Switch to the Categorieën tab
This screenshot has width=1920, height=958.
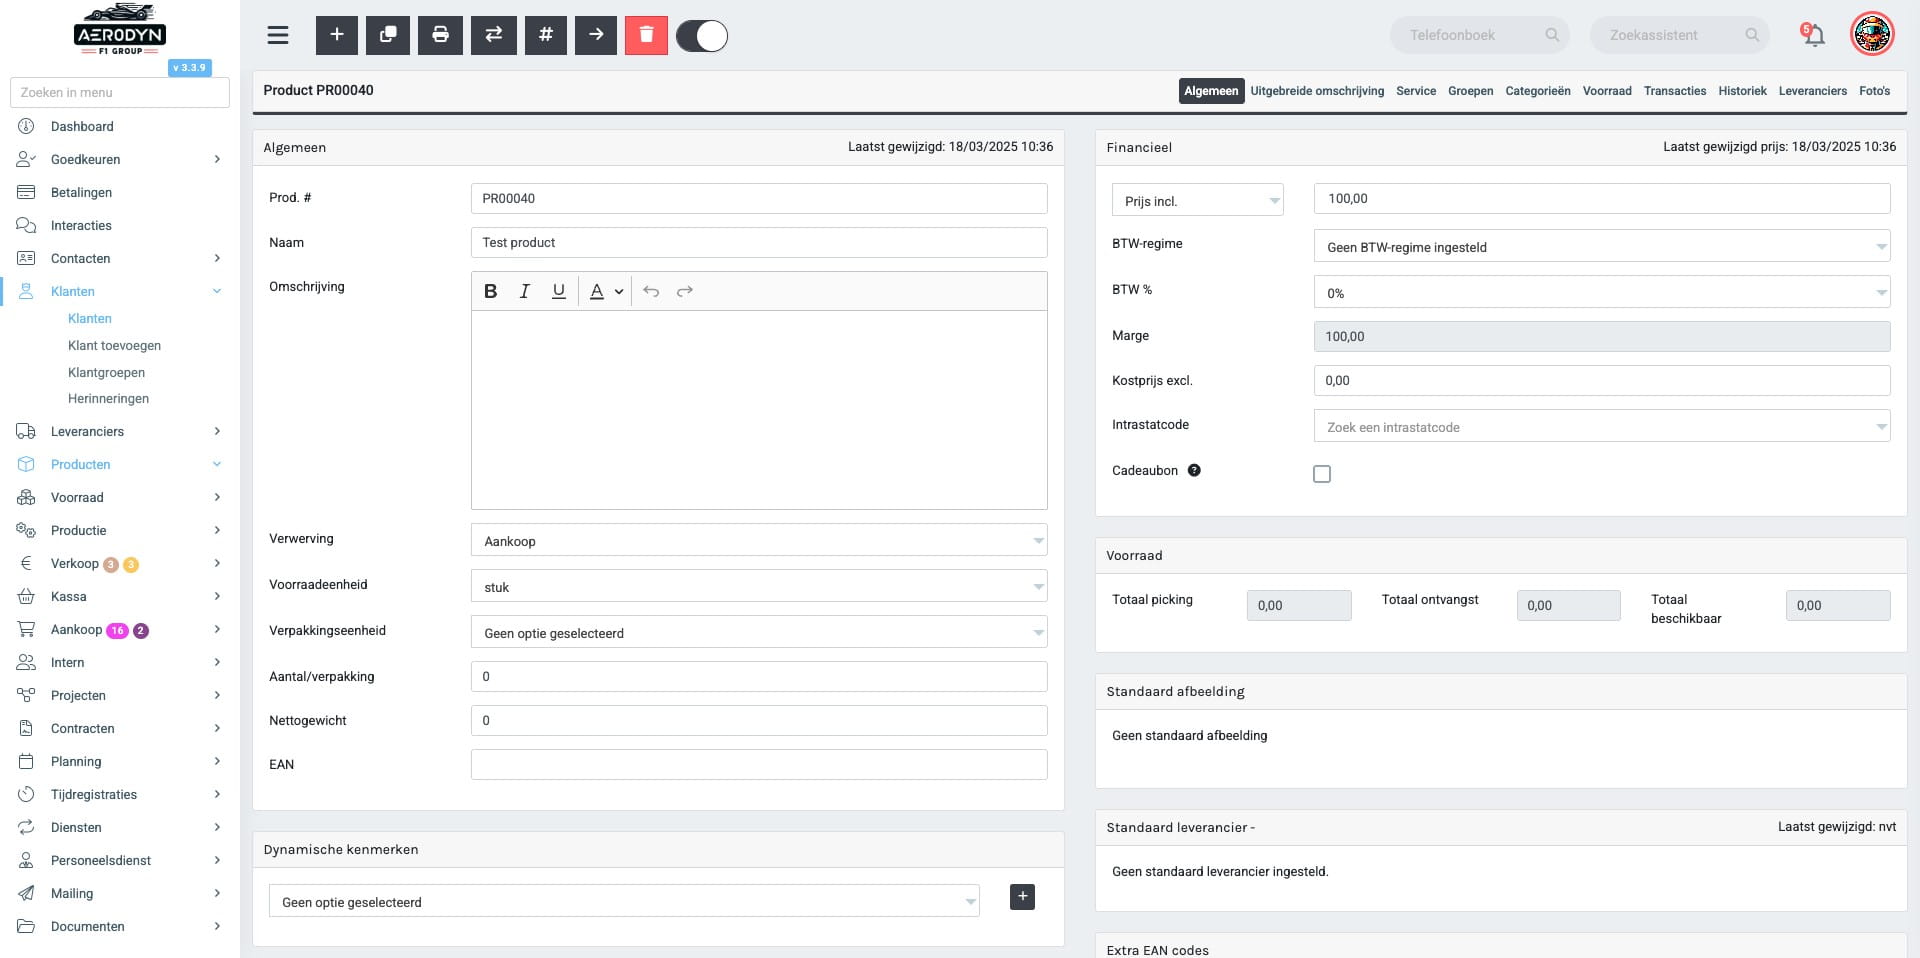[1538, 91]
